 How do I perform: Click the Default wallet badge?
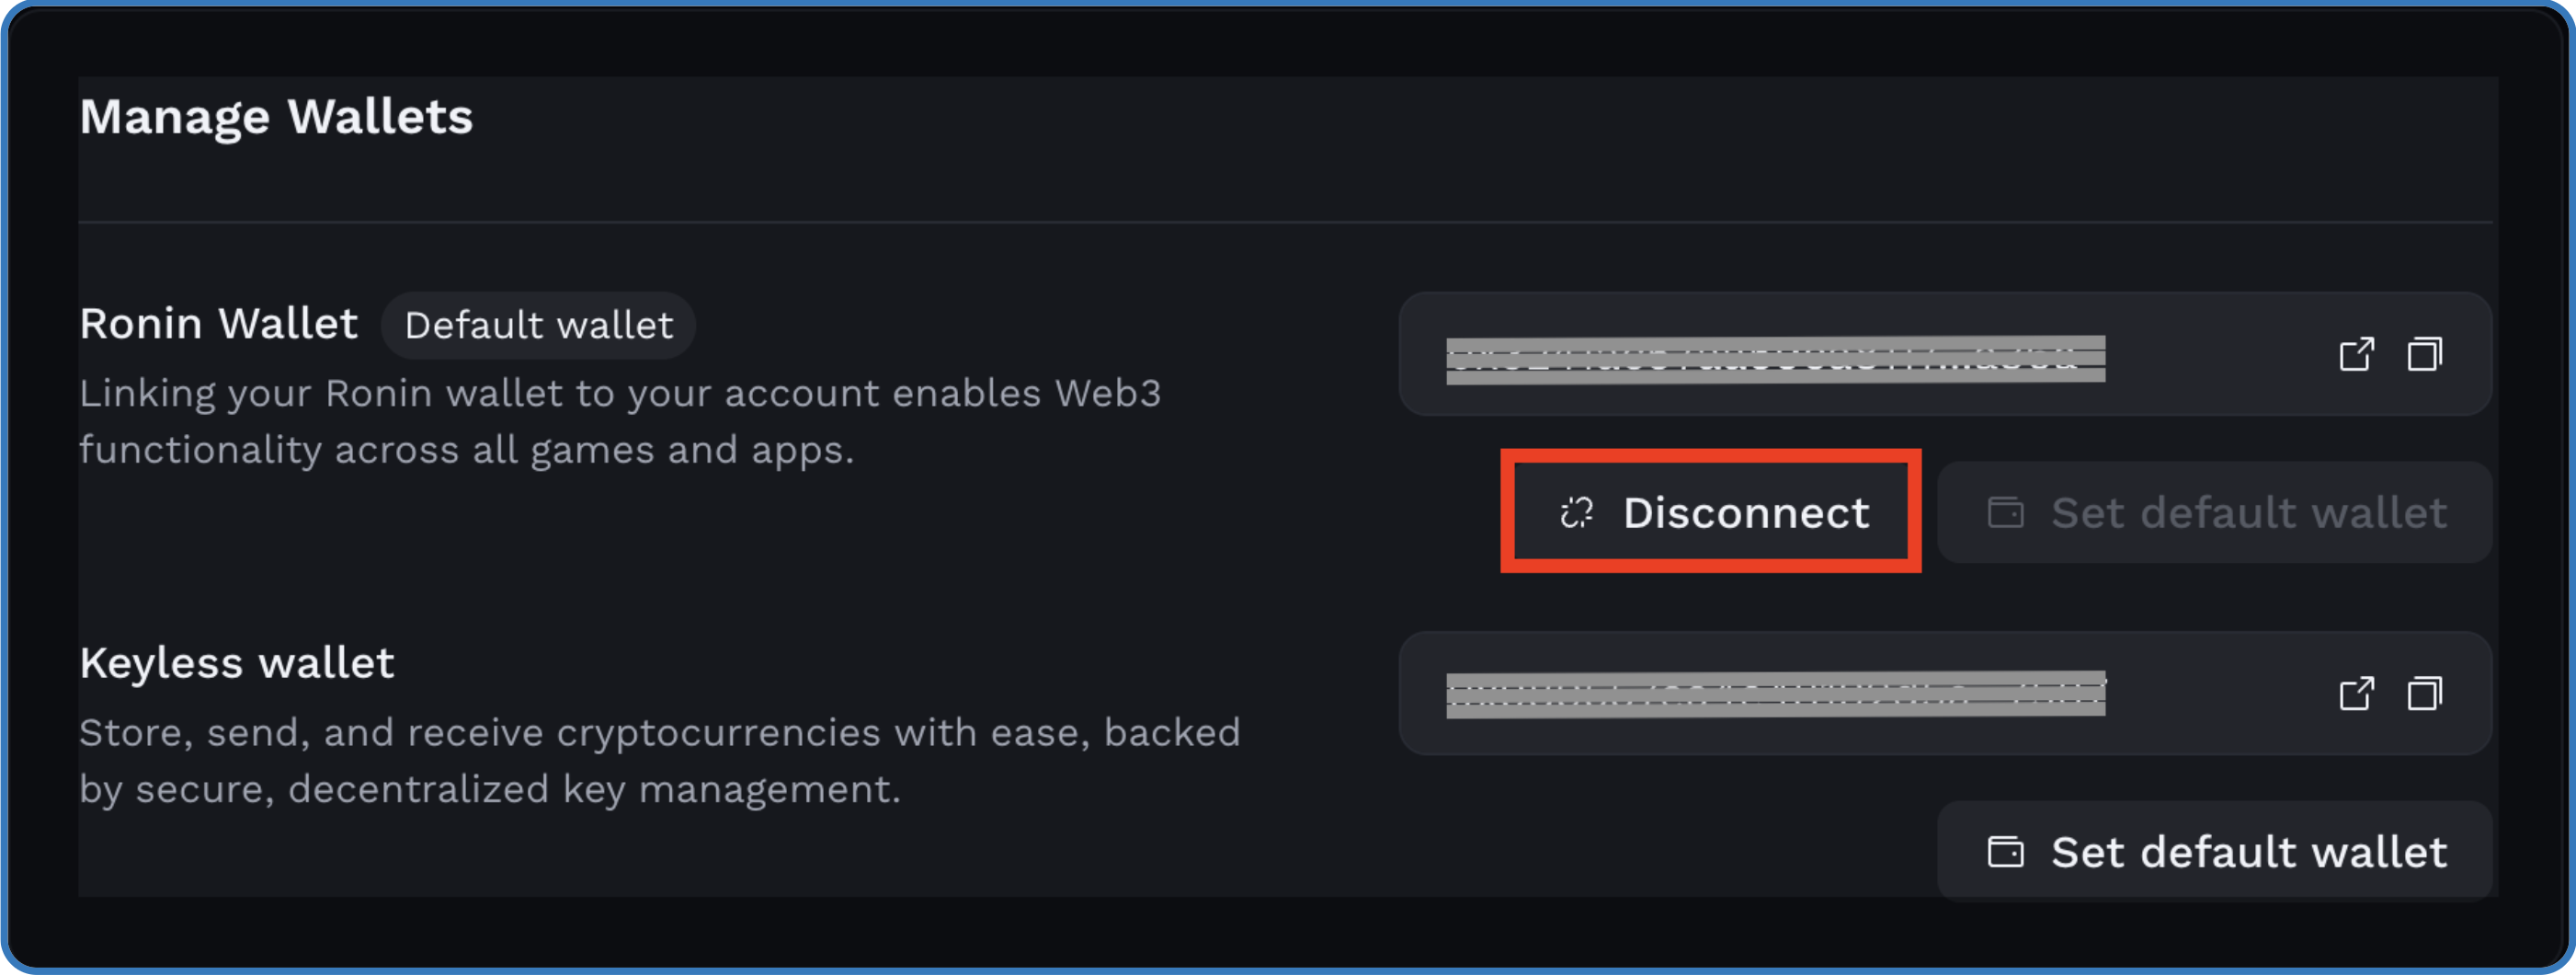click(x=538, y=325)
